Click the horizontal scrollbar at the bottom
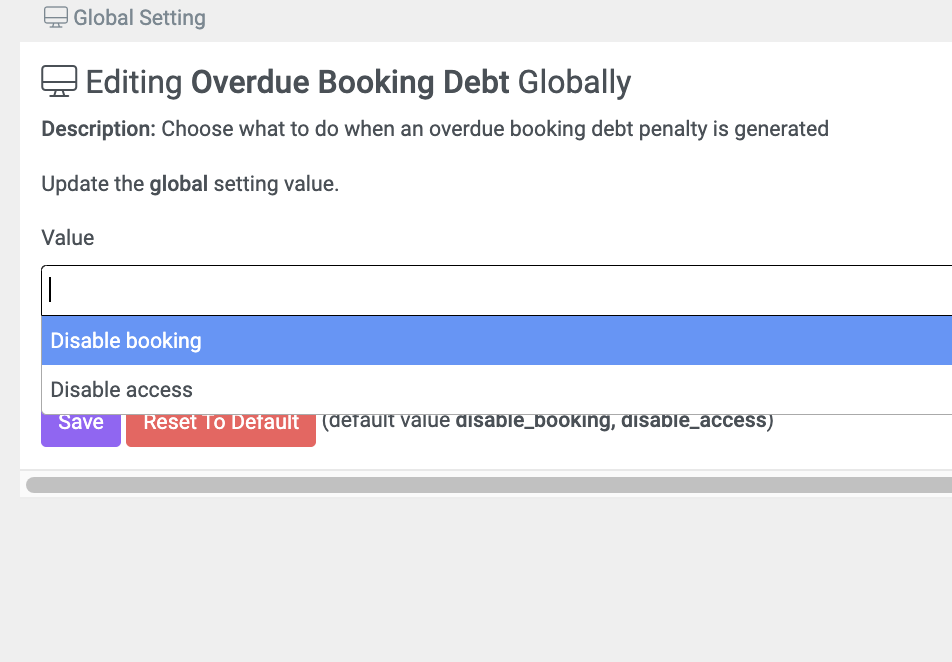 (x=489, y=485)
